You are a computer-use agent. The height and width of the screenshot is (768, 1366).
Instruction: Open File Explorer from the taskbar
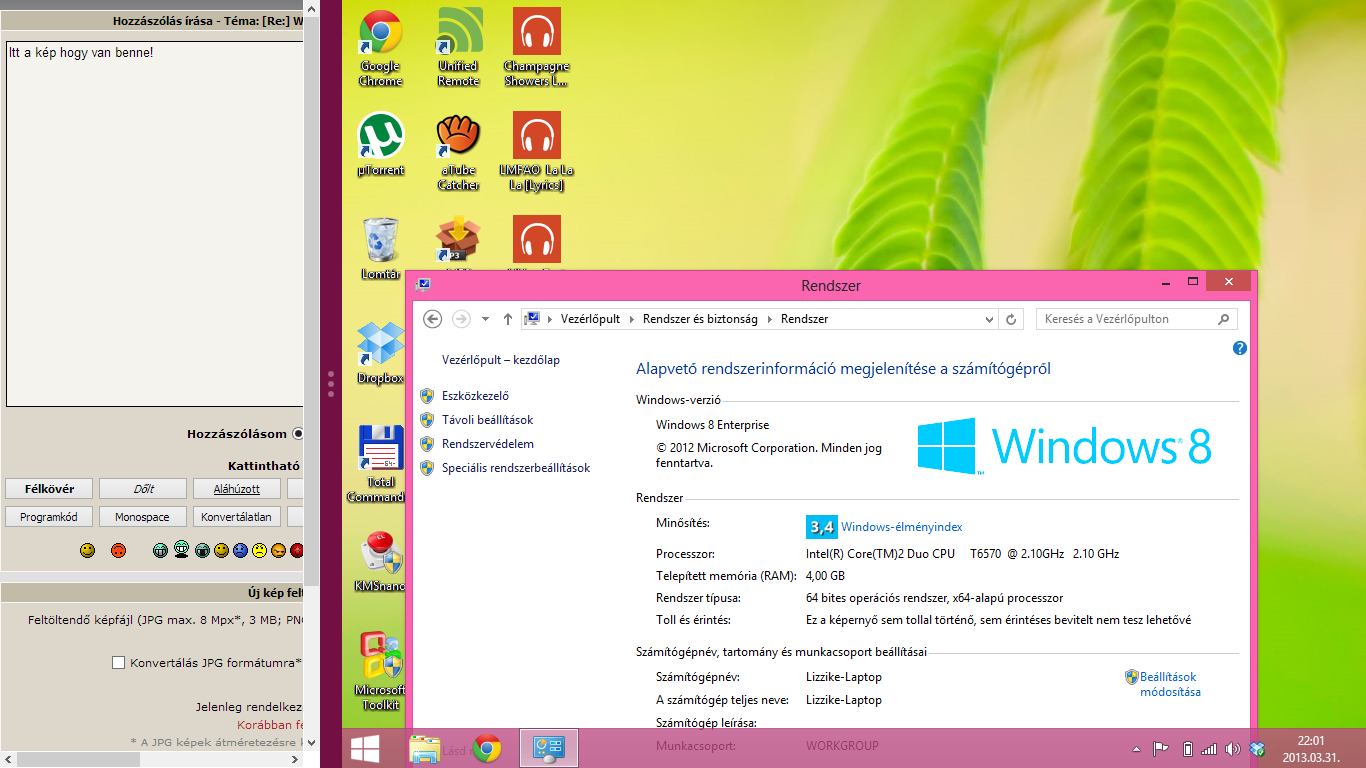425,748
